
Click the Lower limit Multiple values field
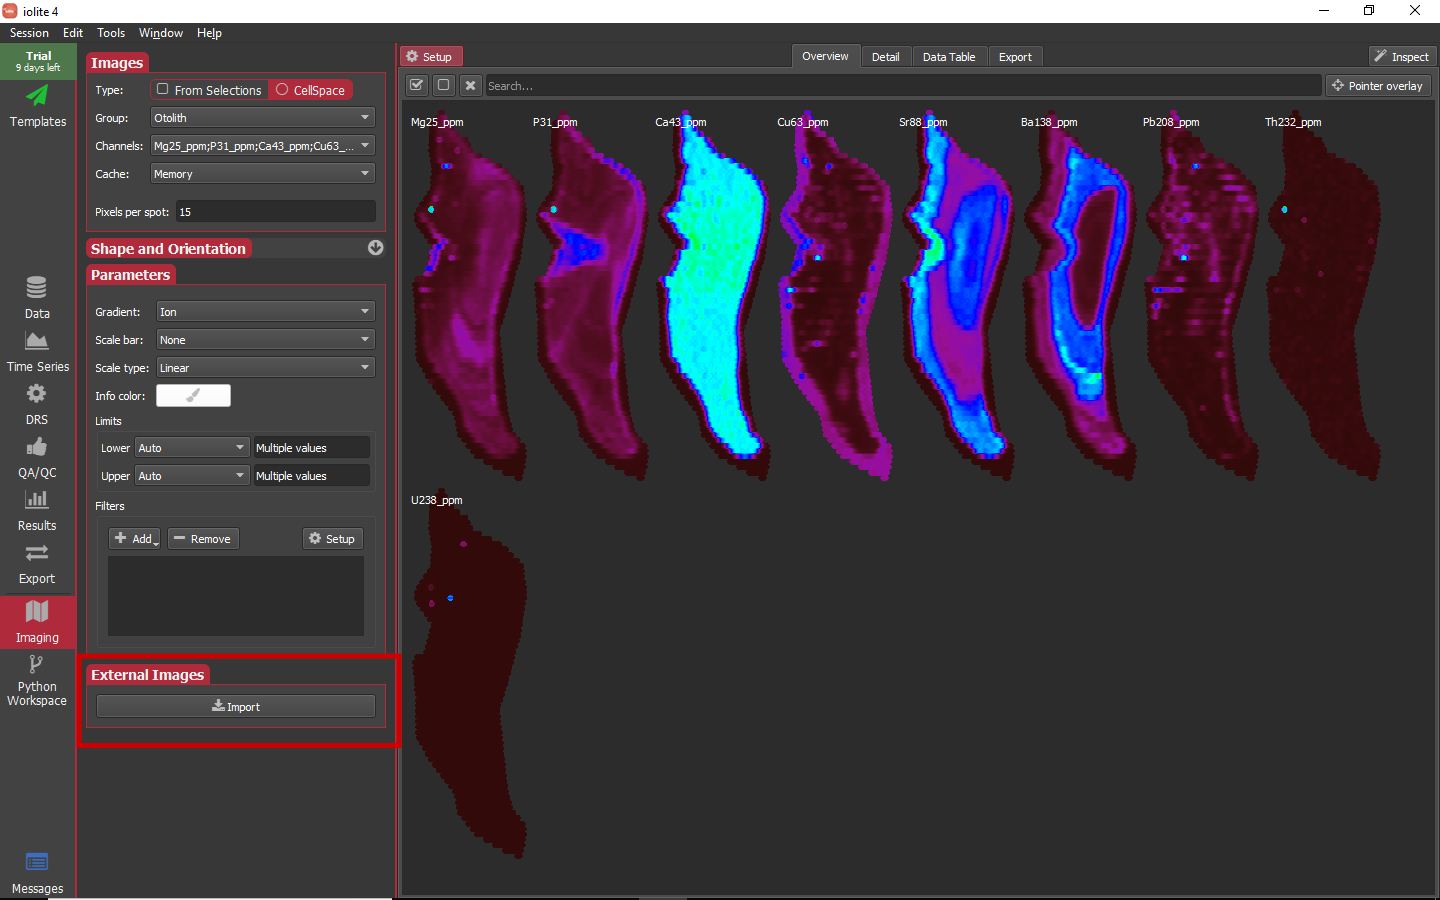coord(311,448)
